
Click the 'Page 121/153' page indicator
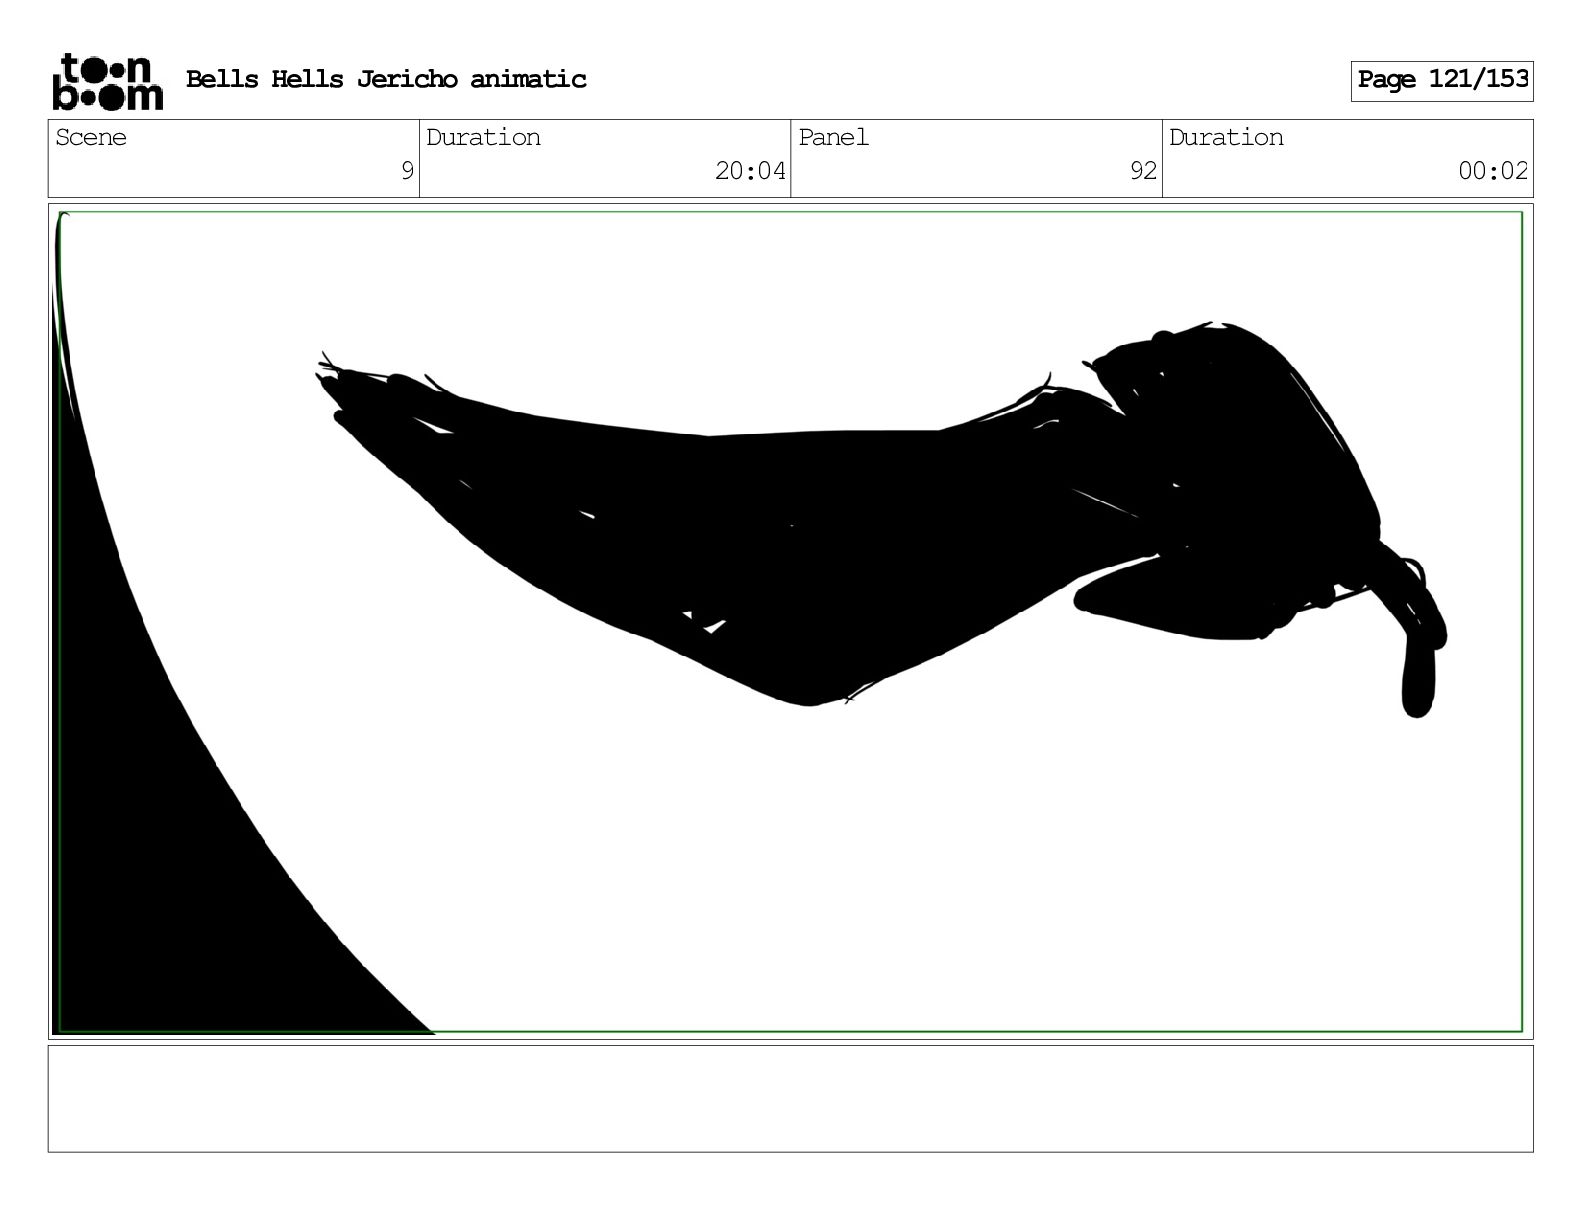[1442, 80]
